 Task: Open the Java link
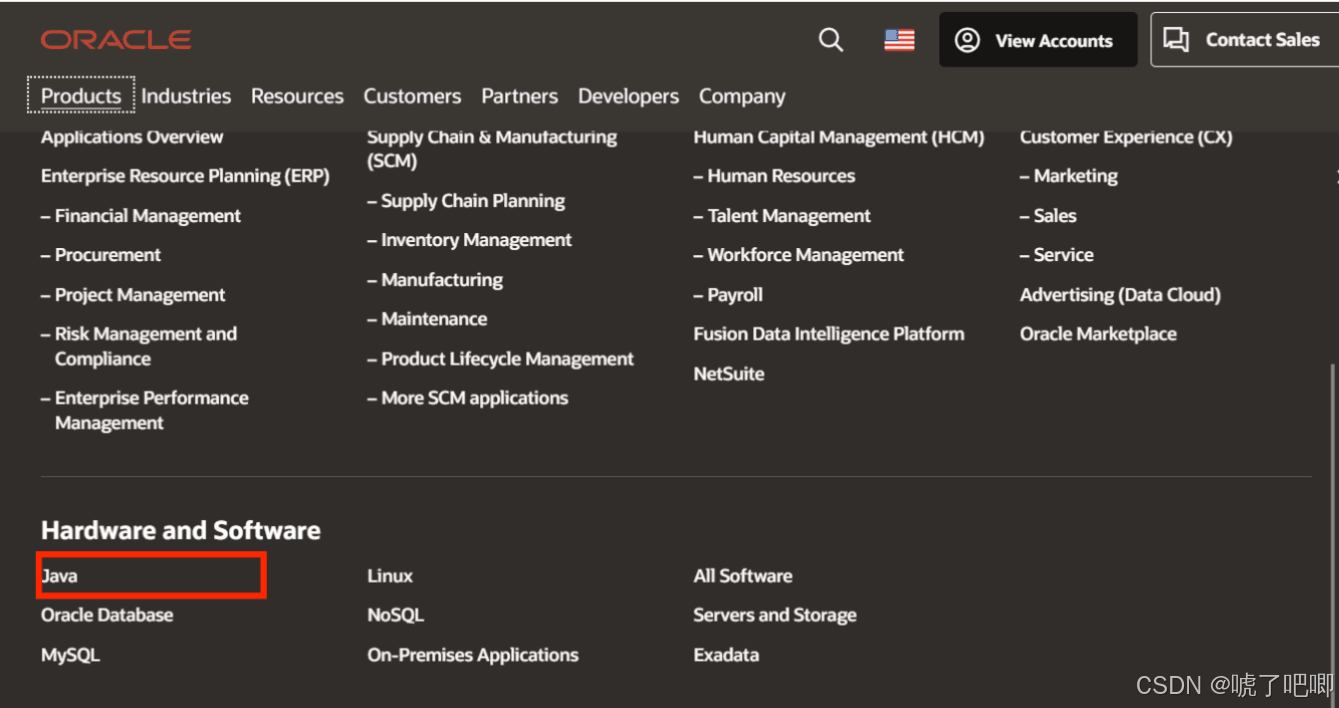click(59, 576)
